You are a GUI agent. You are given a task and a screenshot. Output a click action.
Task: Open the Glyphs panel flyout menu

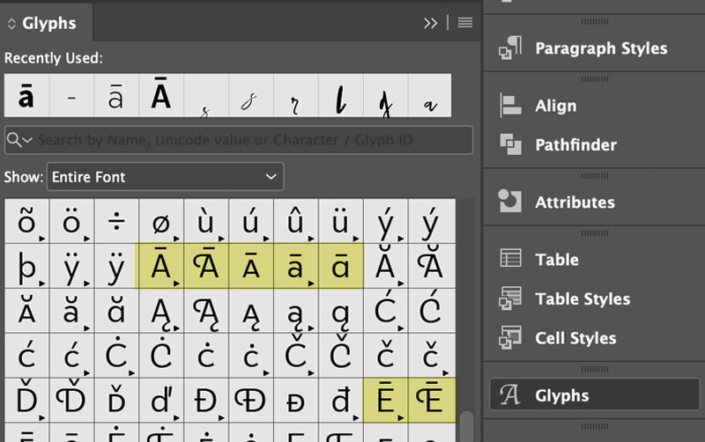click(465, 23)
